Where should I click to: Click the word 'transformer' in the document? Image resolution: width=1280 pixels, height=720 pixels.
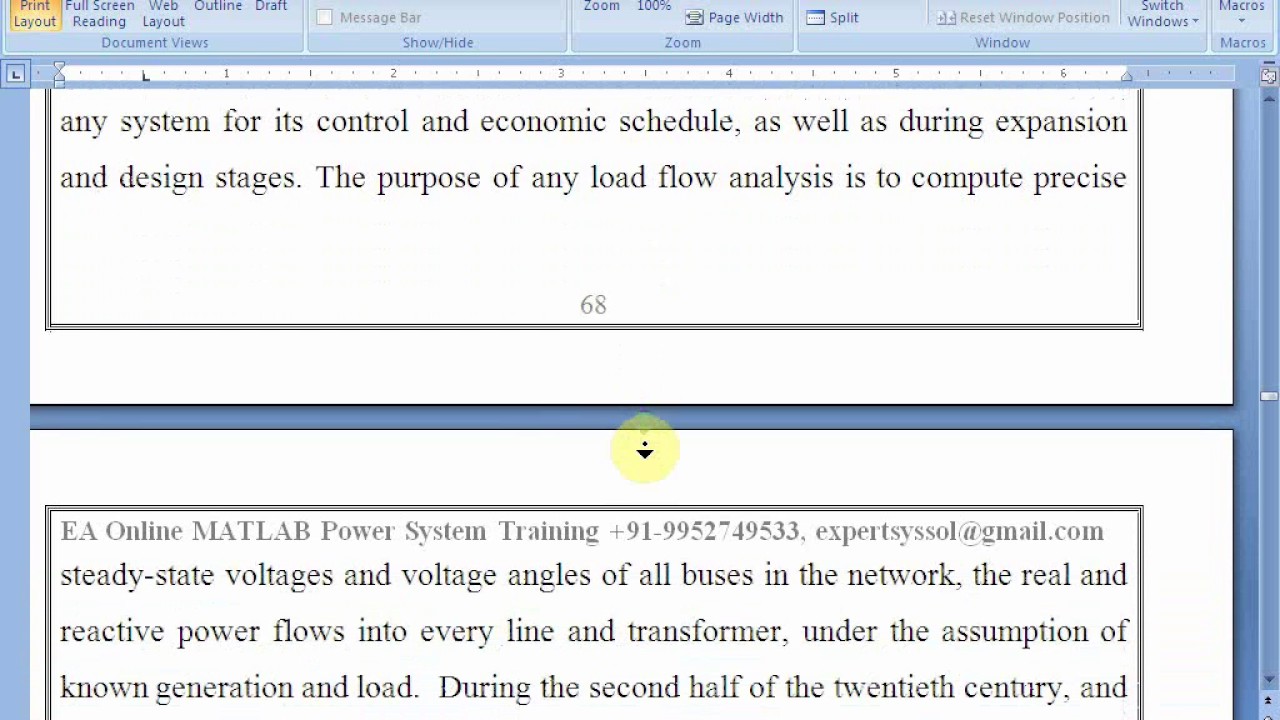tap(709, 632)
